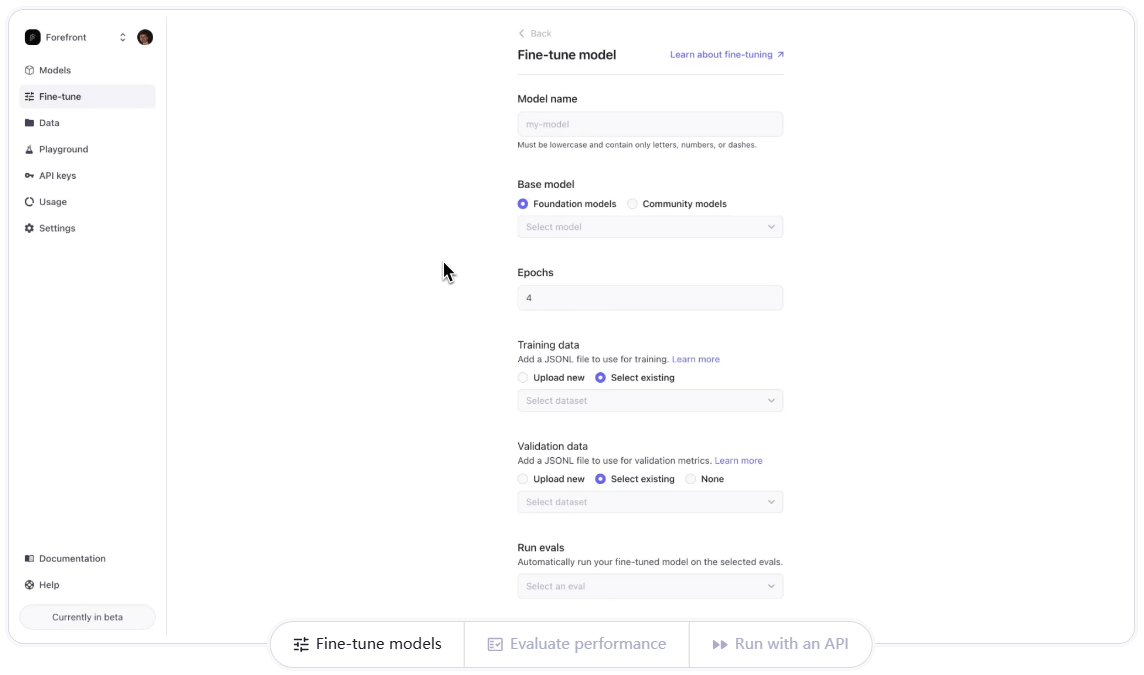This screenshot has height=675, width=1144.
Task: Open the Usage circle icon
Action: tap(30, 202)
